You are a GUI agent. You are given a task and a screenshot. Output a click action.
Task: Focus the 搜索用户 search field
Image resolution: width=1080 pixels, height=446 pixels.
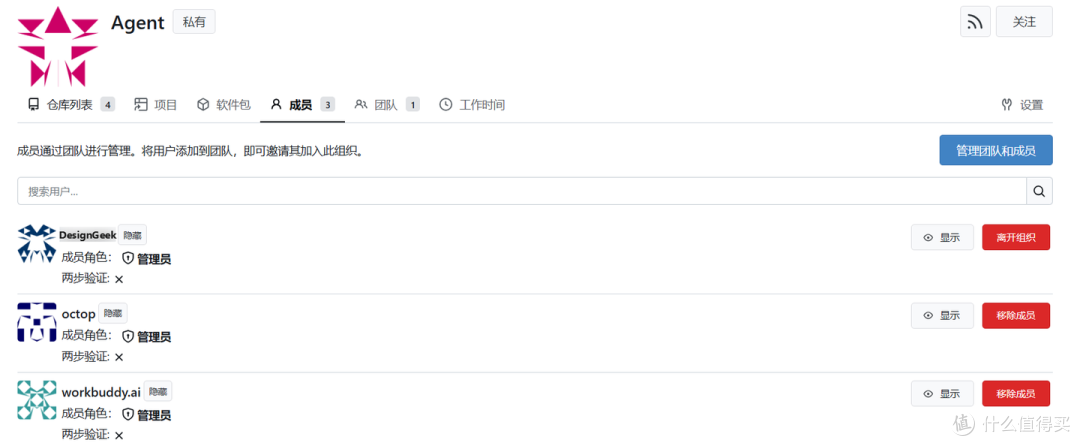(x=521, y=191)
